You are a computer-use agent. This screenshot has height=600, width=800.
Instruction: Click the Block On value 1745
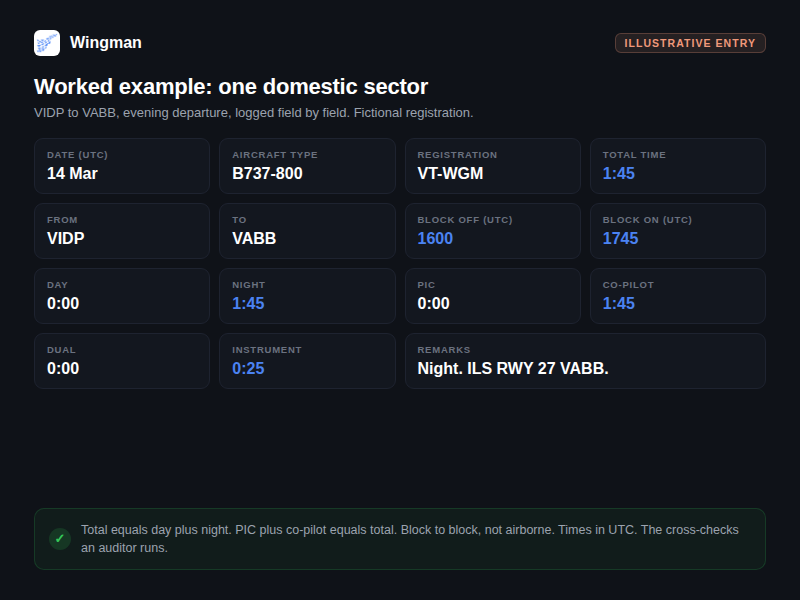click(x=620, y=238)
